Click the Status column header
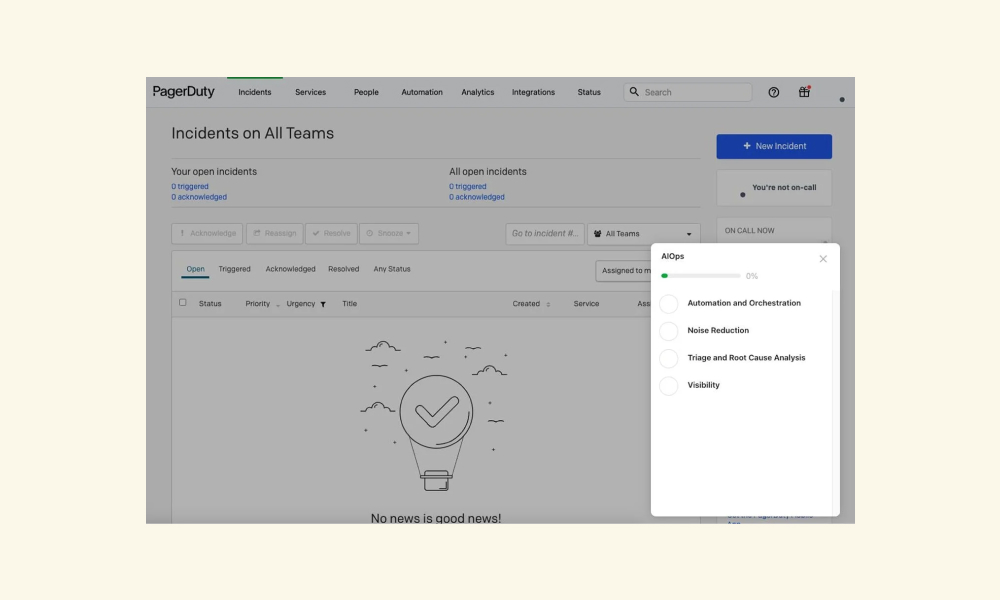The image size is (1000, 600). click(210, 304)
